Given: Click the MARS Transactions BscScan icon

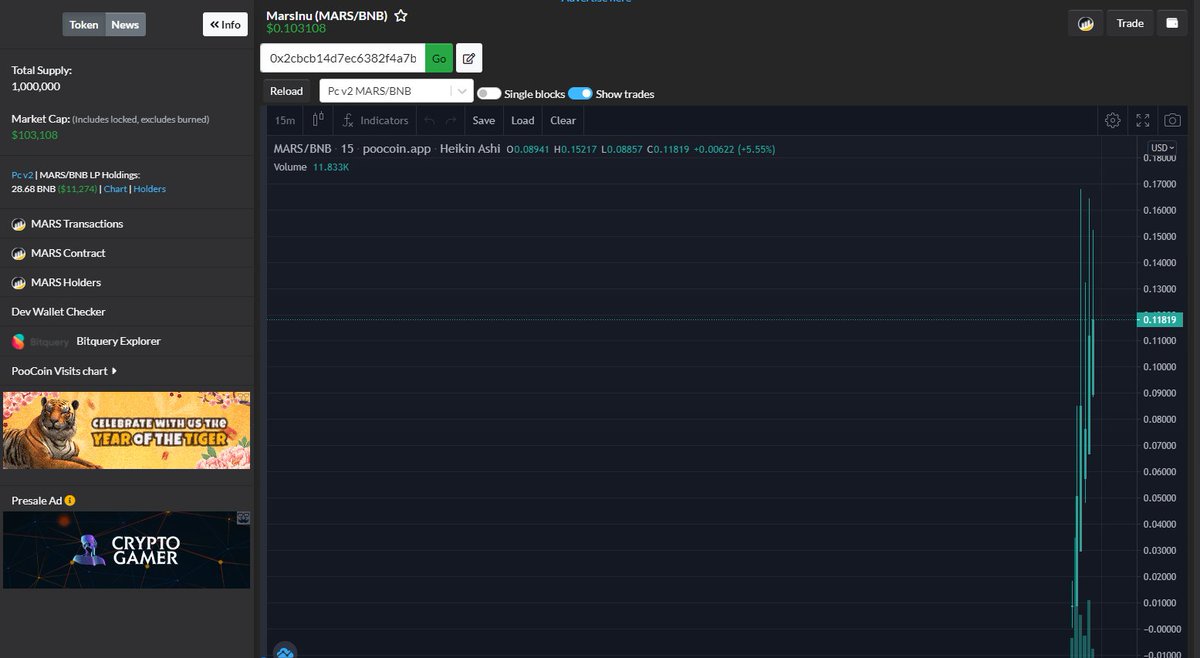Looking at the screenshot, I should [x=18, y=224].
